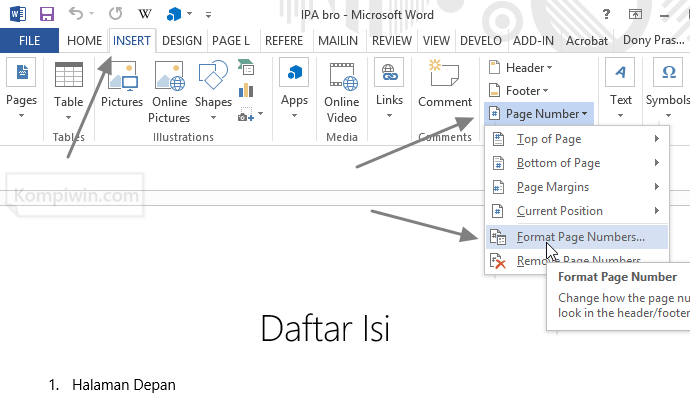The width and height of the screenshot is (690, 394).
Task: Open the Shapes gallery
Action: (x=213, y=90)
